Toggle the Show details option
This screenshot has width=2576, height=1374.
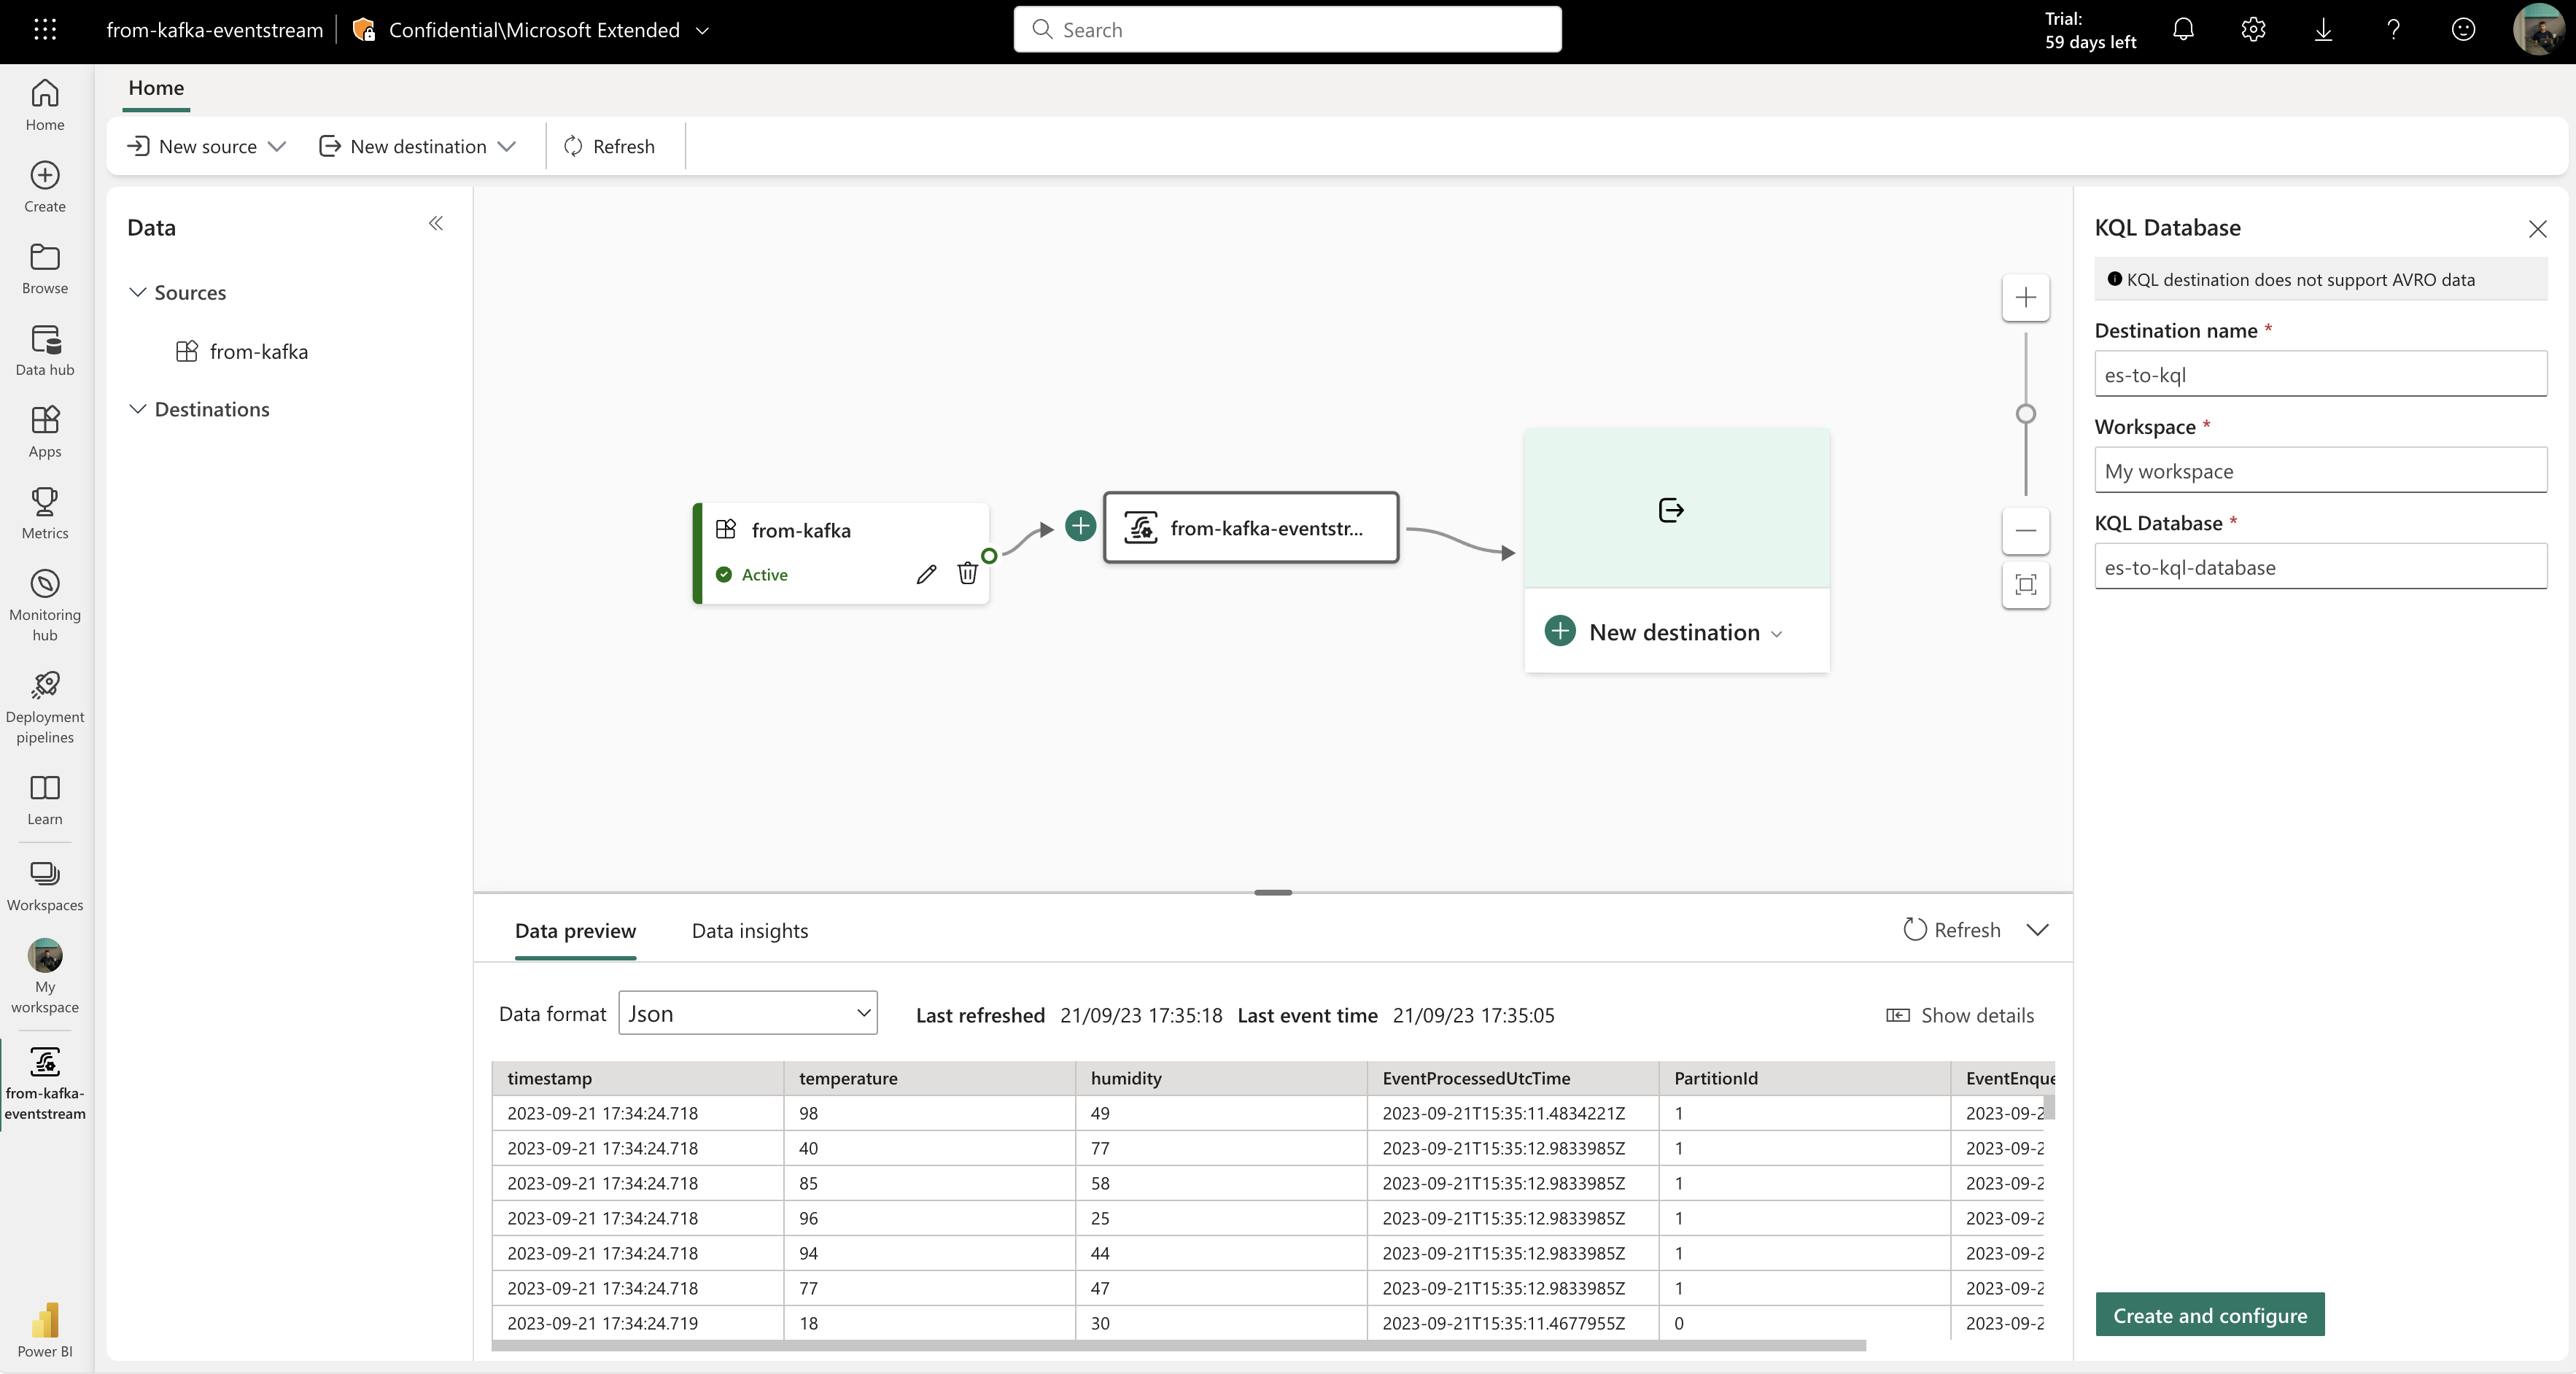(1959, 1014)
